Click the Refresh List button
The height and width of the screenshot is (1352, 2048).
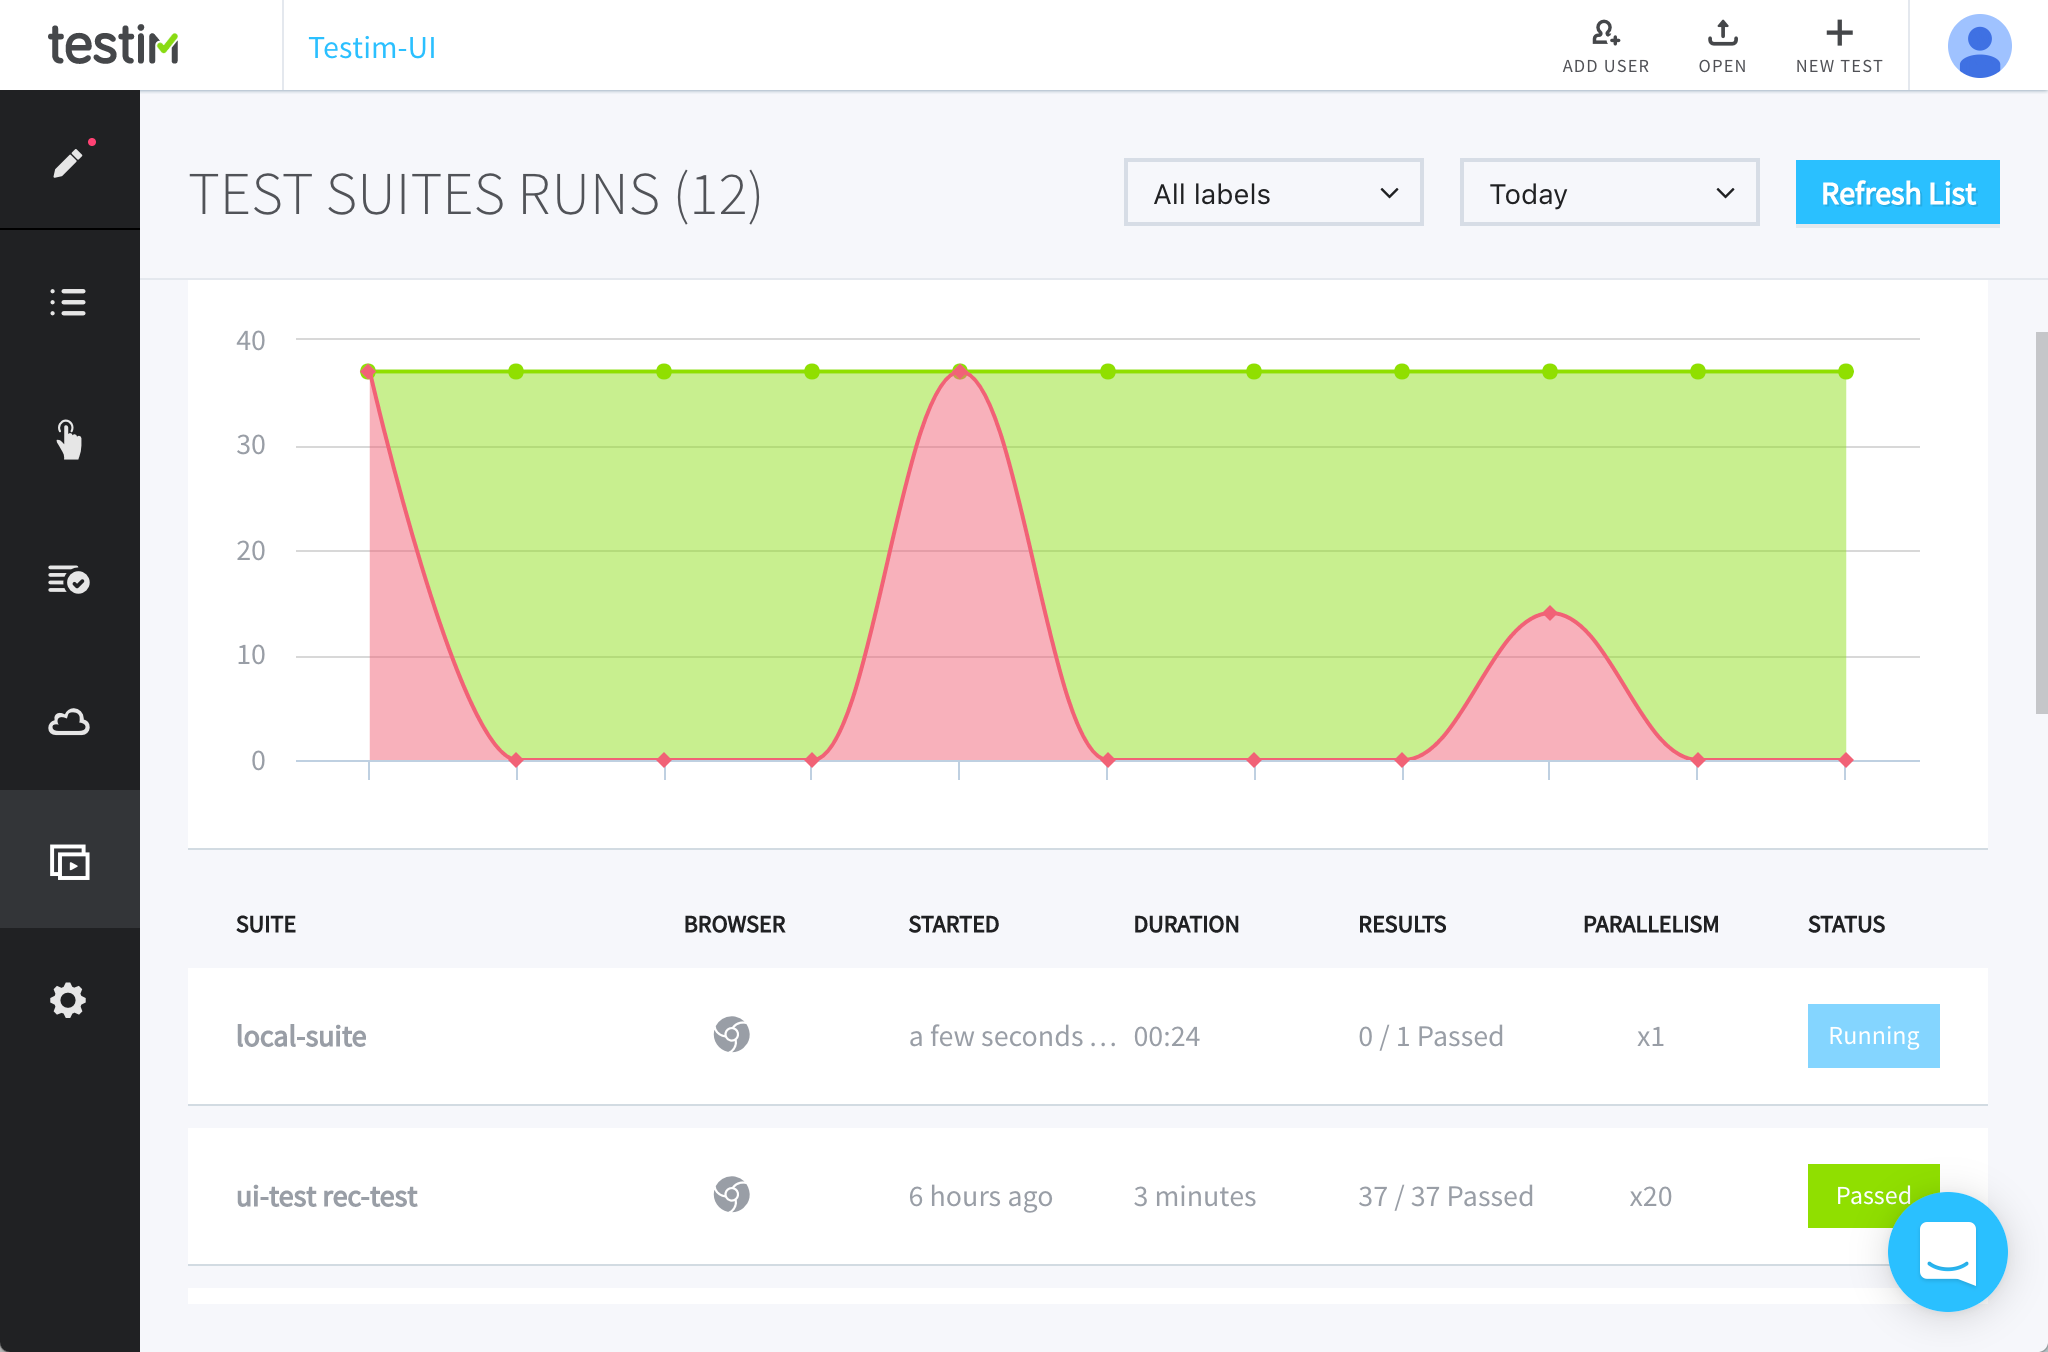point(1897,193)
